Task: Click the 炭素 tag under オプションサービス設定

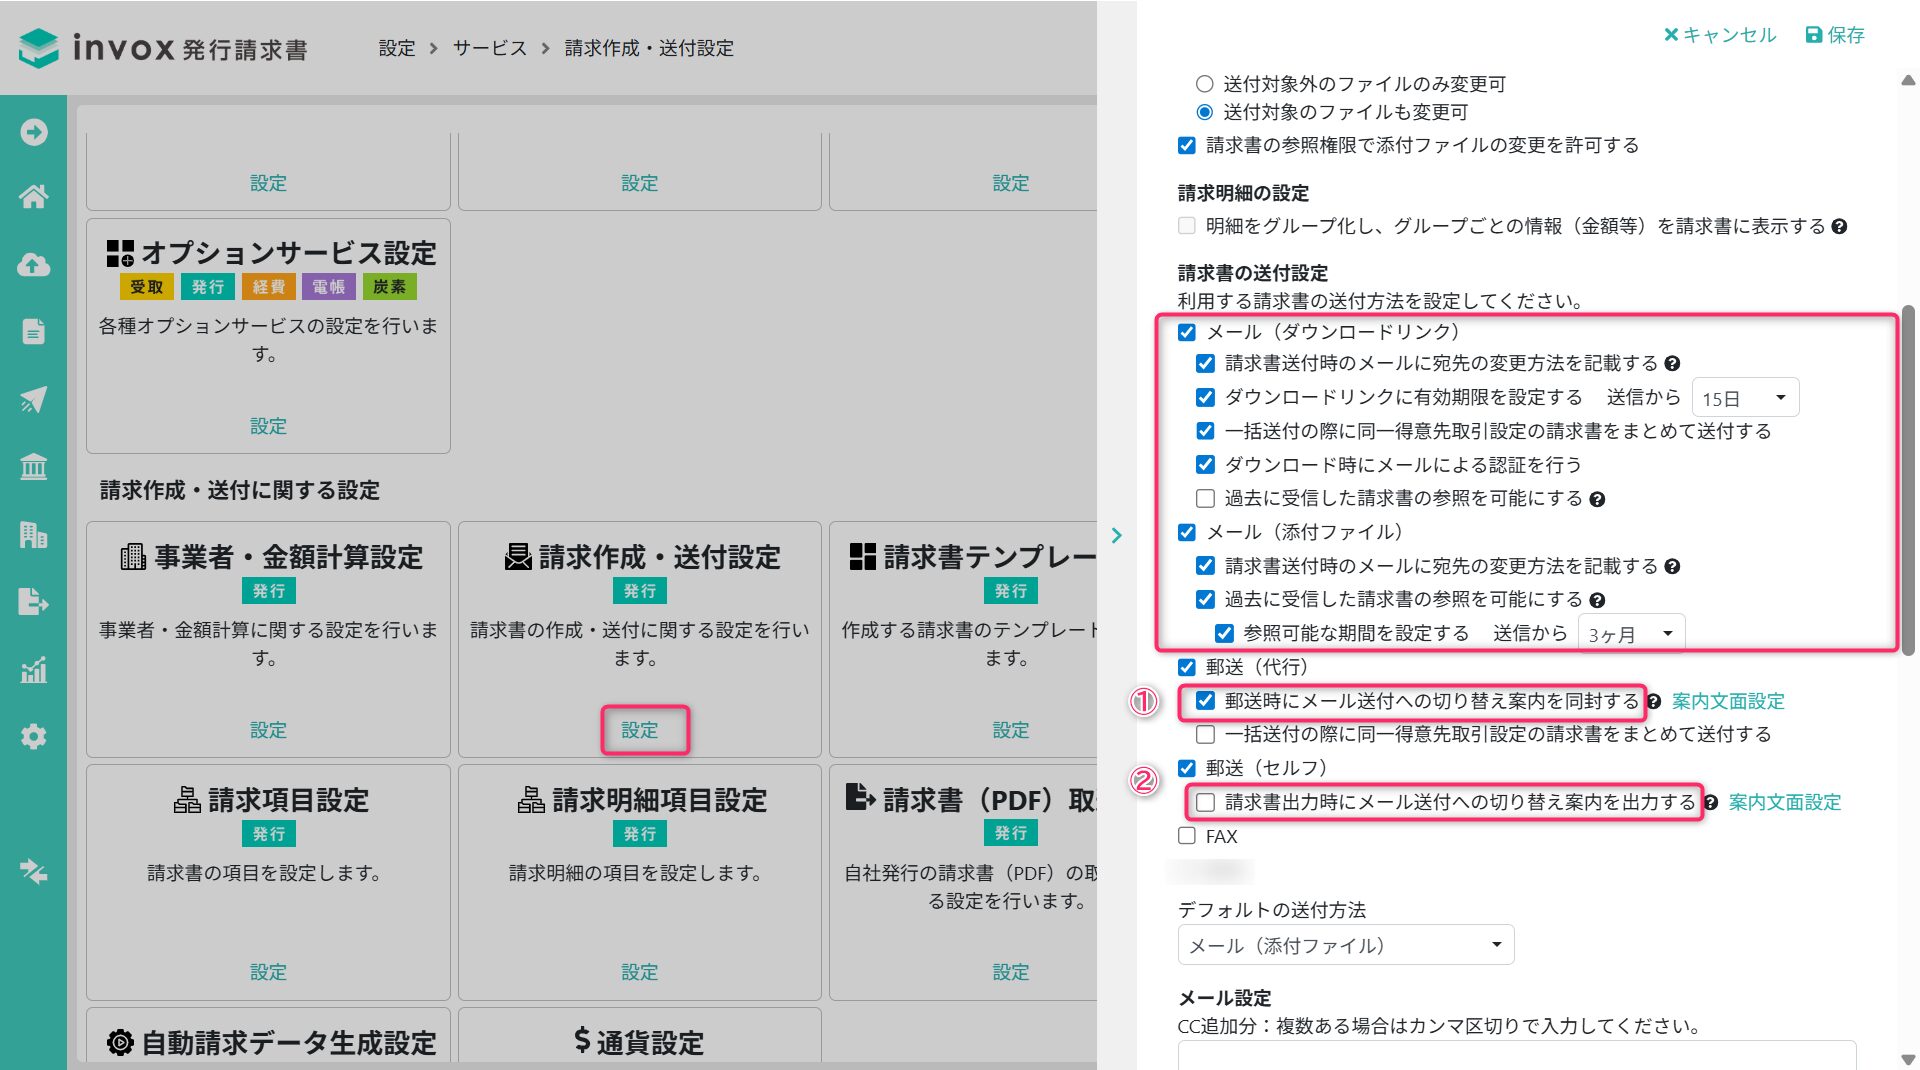Action: pos(389,287)
